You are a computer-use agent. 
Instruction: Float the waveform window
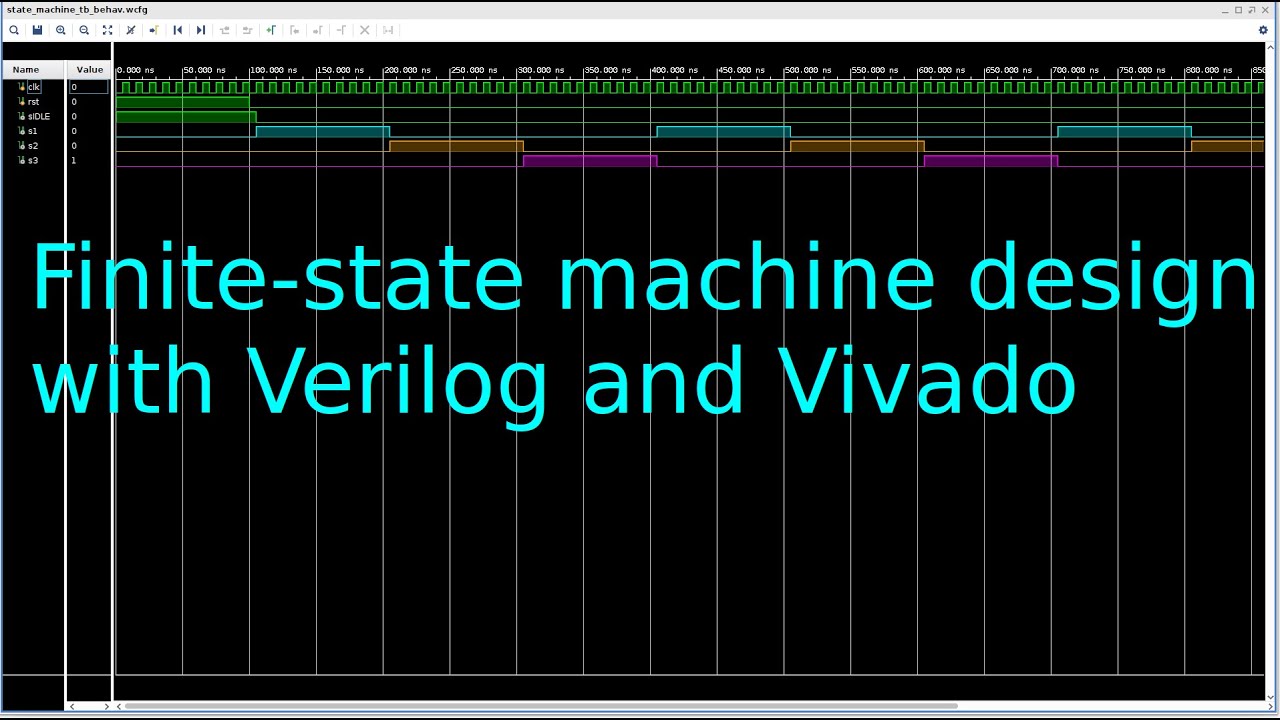click(x=1251, y=10)
